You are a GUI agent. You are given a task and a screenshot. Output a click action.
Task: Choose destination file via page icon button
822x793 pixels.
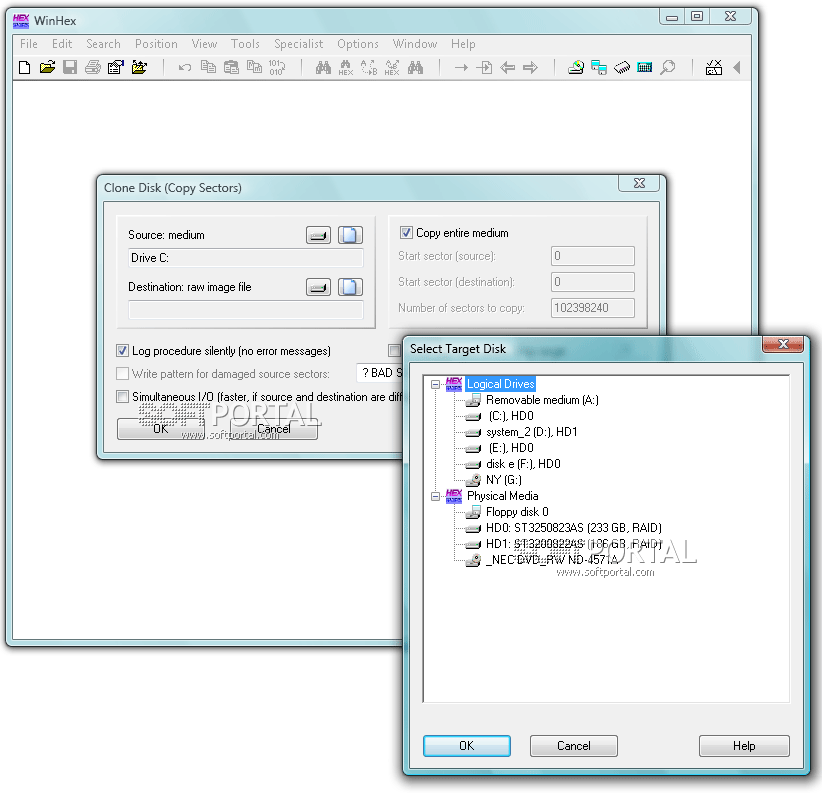350,287
